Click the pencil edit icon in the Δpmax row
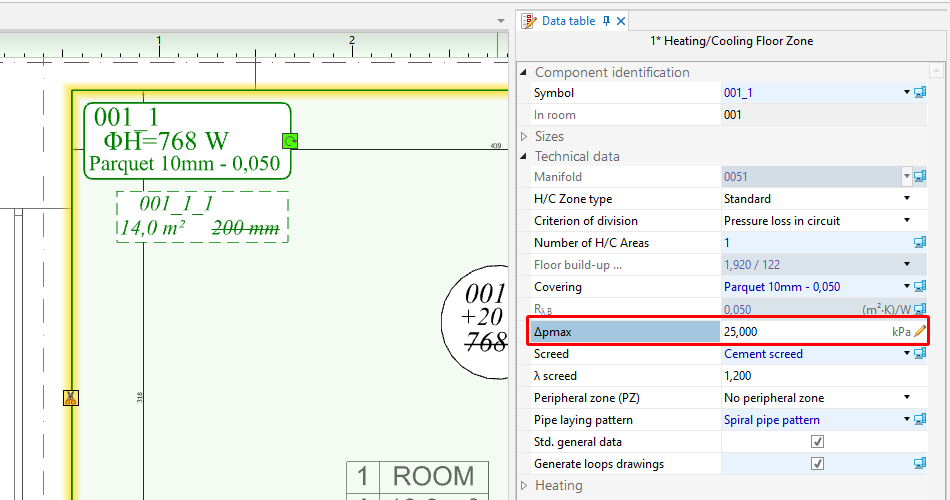The image size is (950, 500). [920, 331]
